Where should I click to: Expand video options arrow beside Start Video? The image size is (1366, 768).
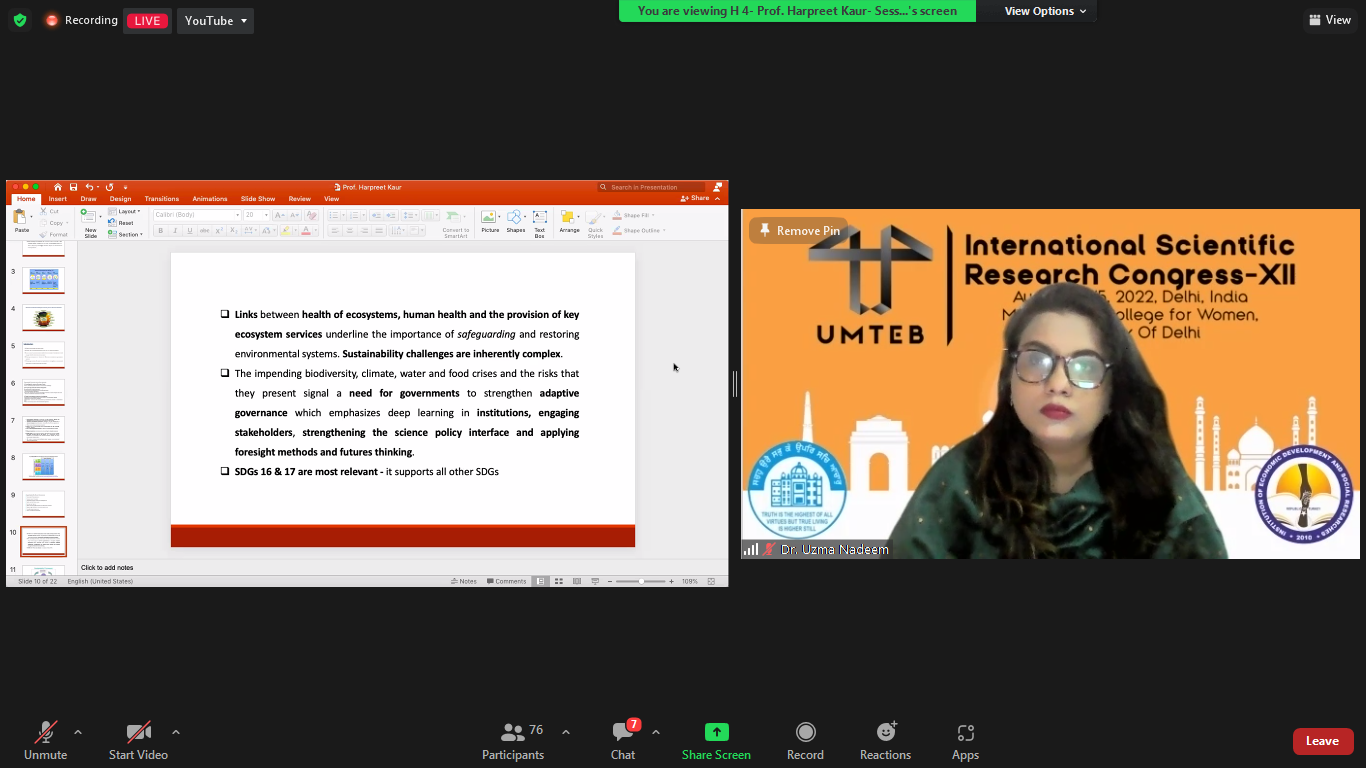[176, 732]
